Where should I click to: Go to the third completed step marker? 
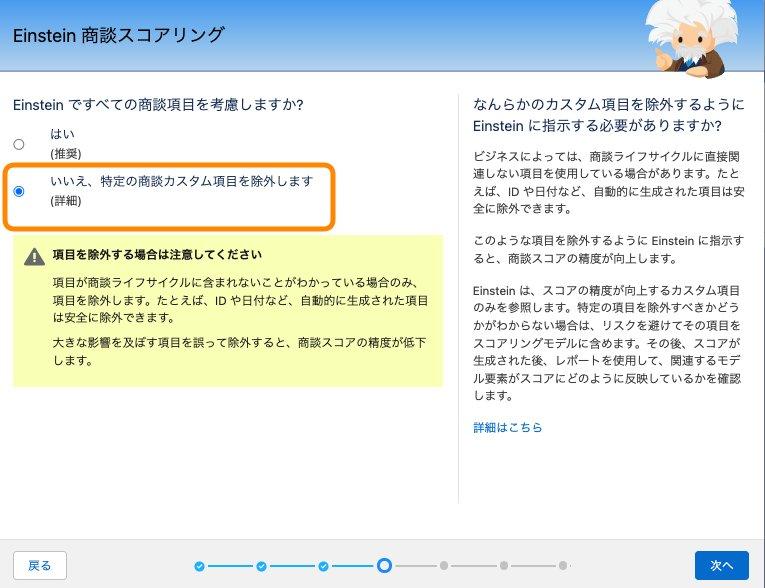tap(323, 566)
